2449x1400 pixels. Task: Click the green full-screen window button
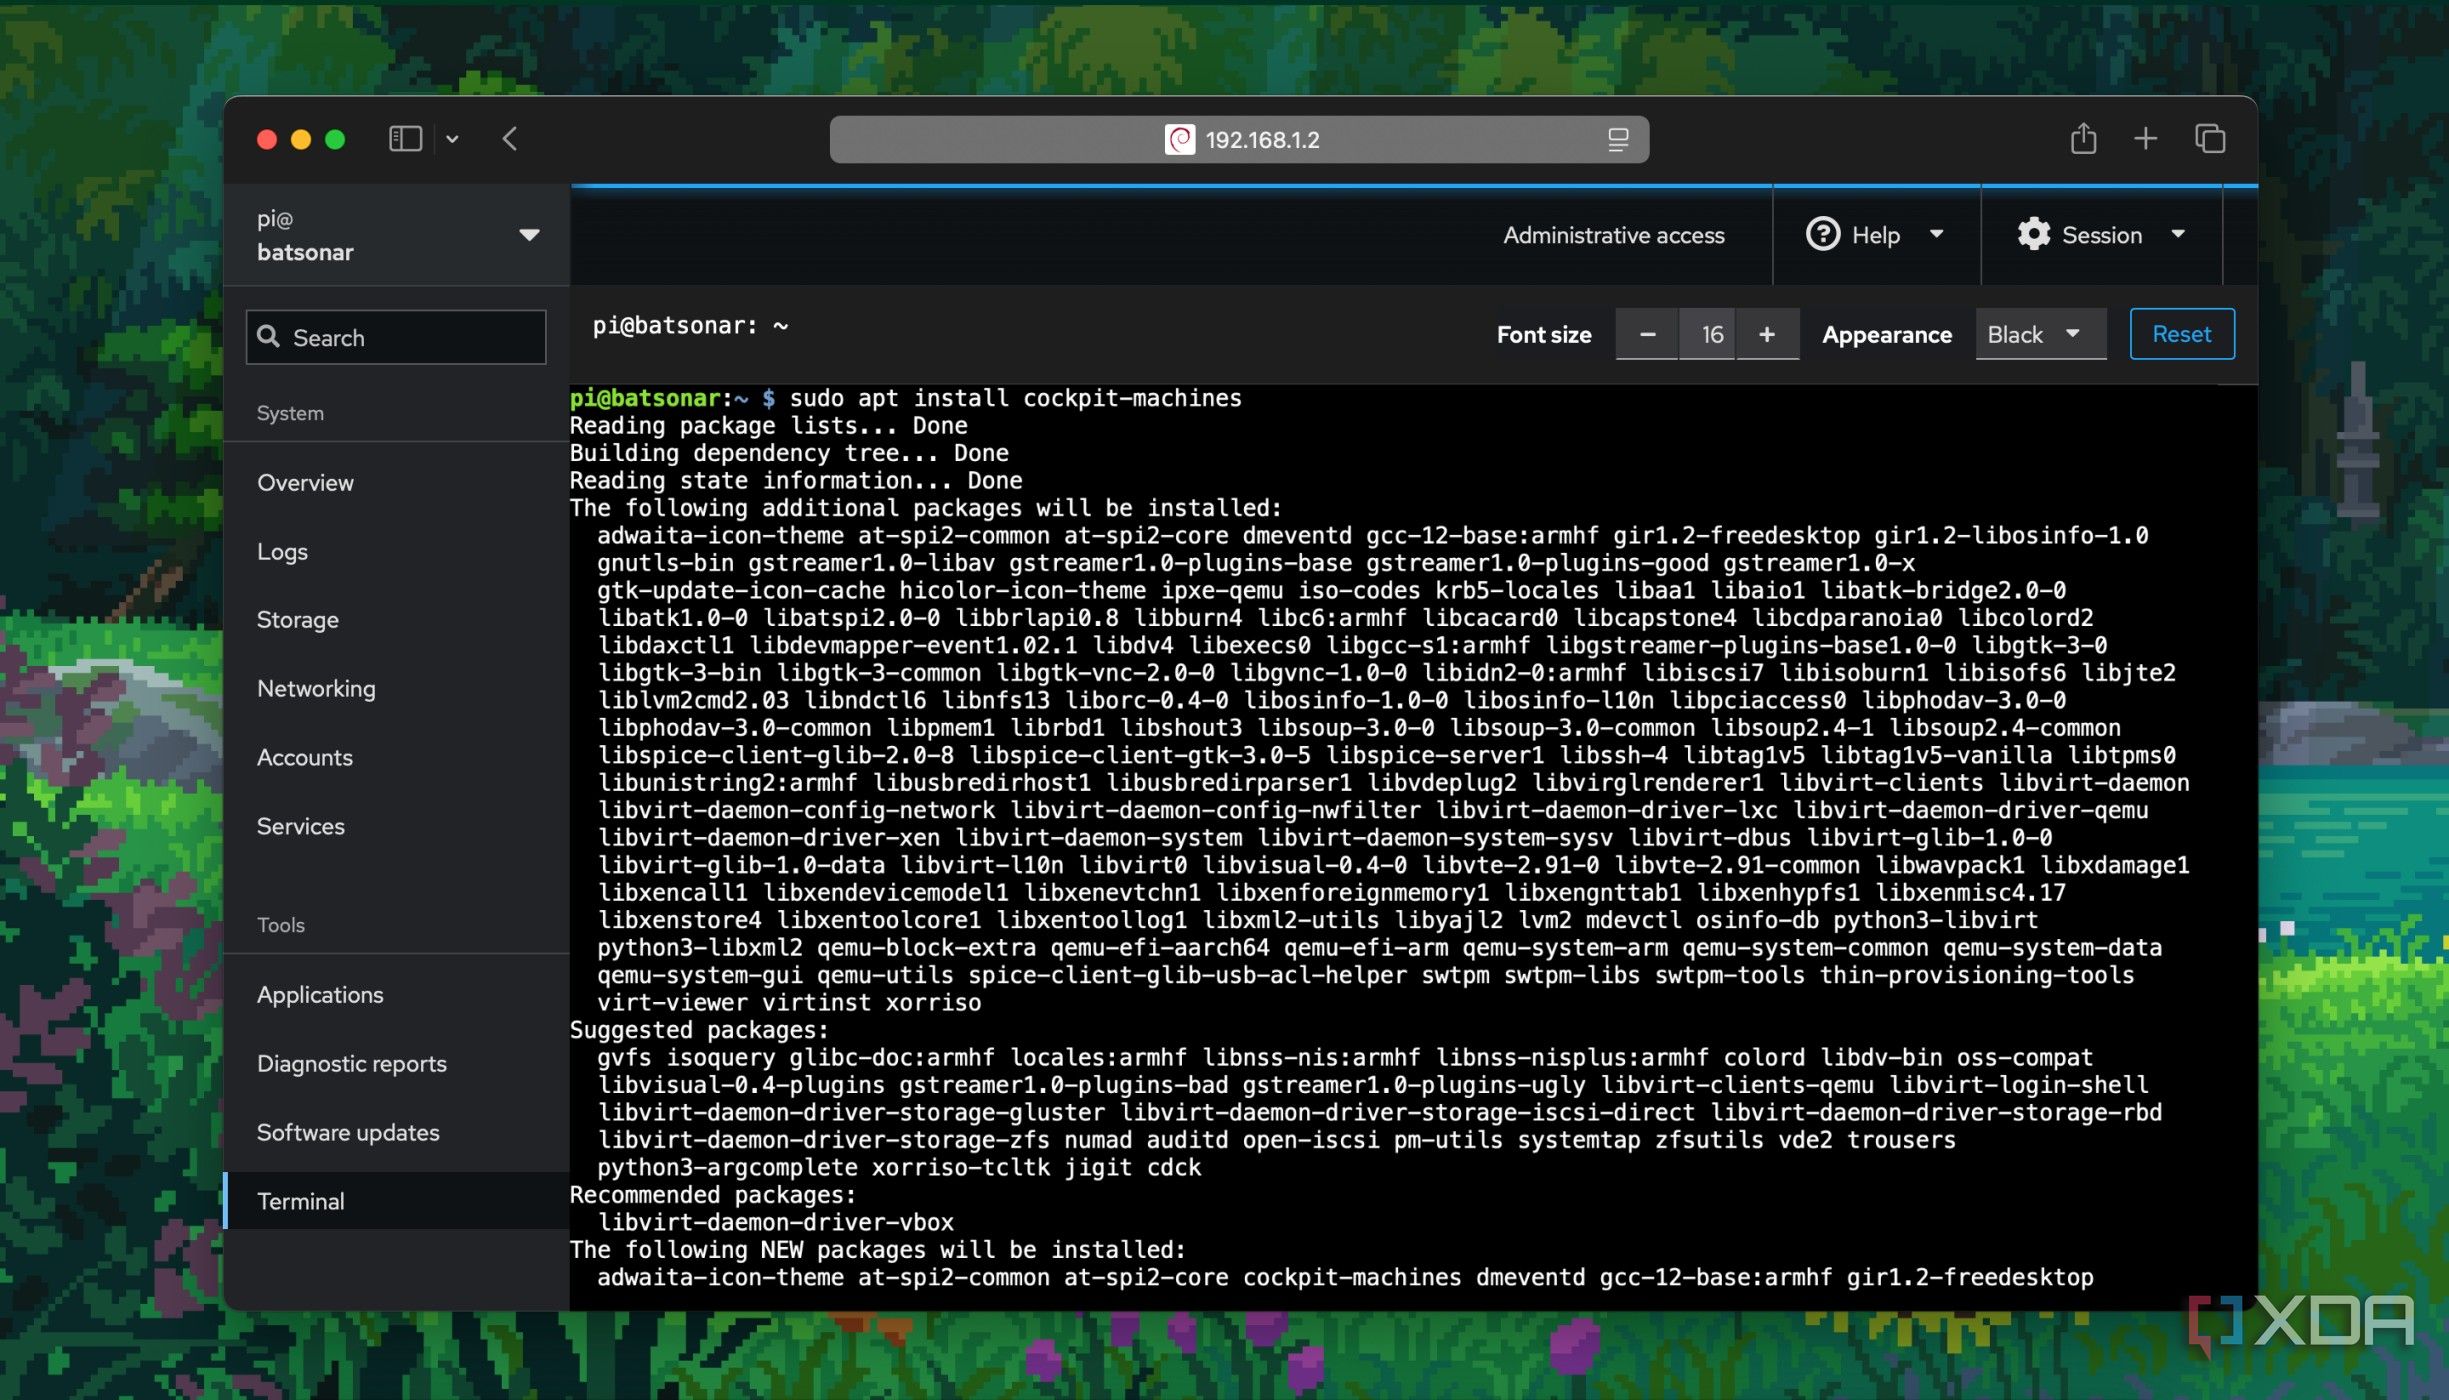coord(336,140)
